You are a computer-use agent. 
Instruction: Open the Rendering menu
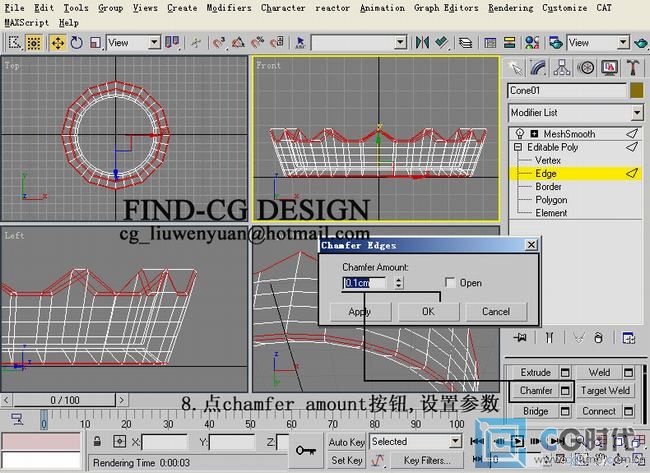coord(510,8)
